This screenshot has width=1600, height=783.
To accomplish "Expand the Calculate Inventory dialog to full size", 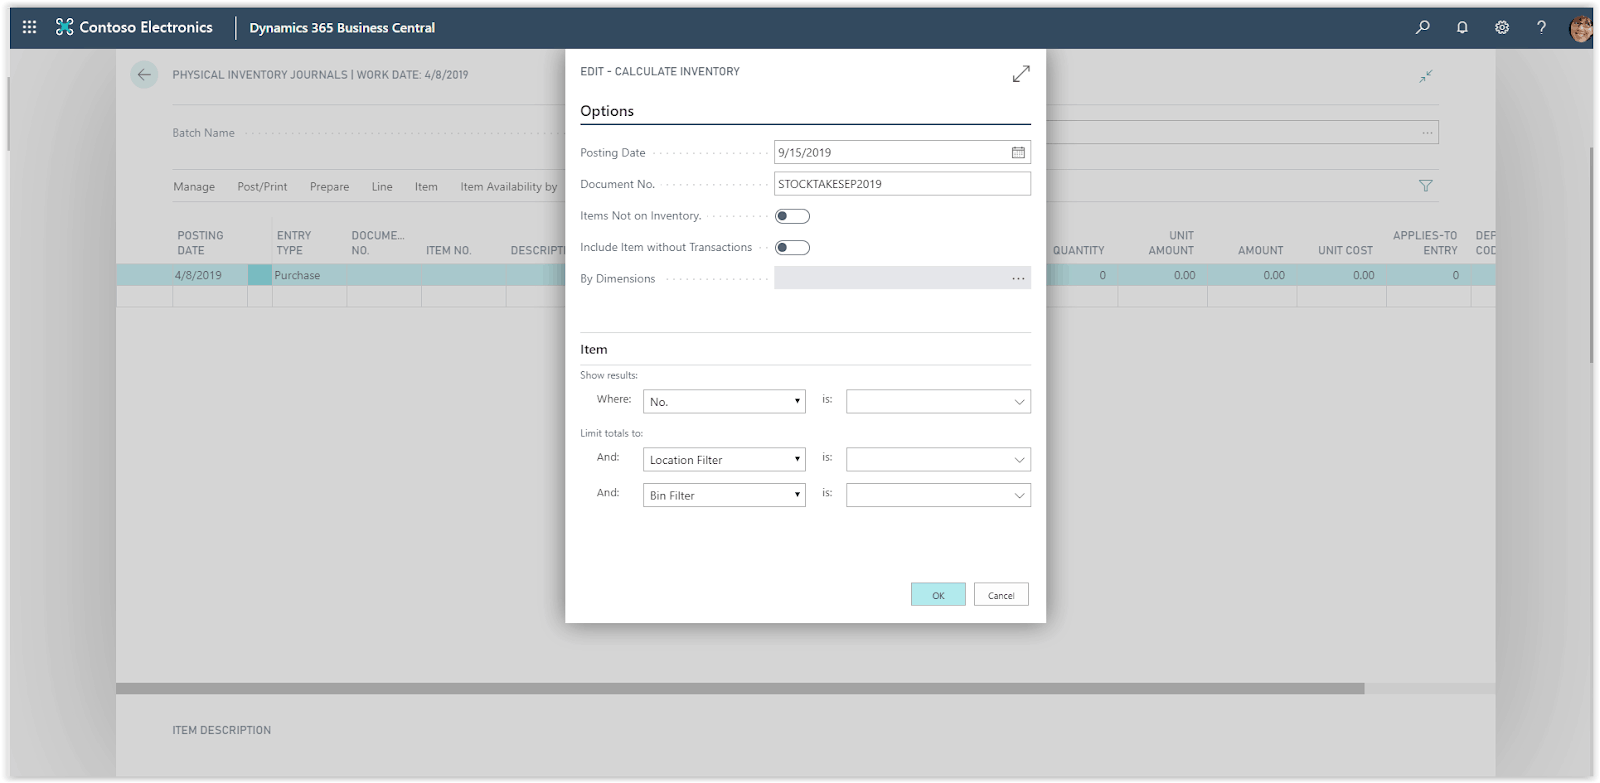I will (1020, 74).
